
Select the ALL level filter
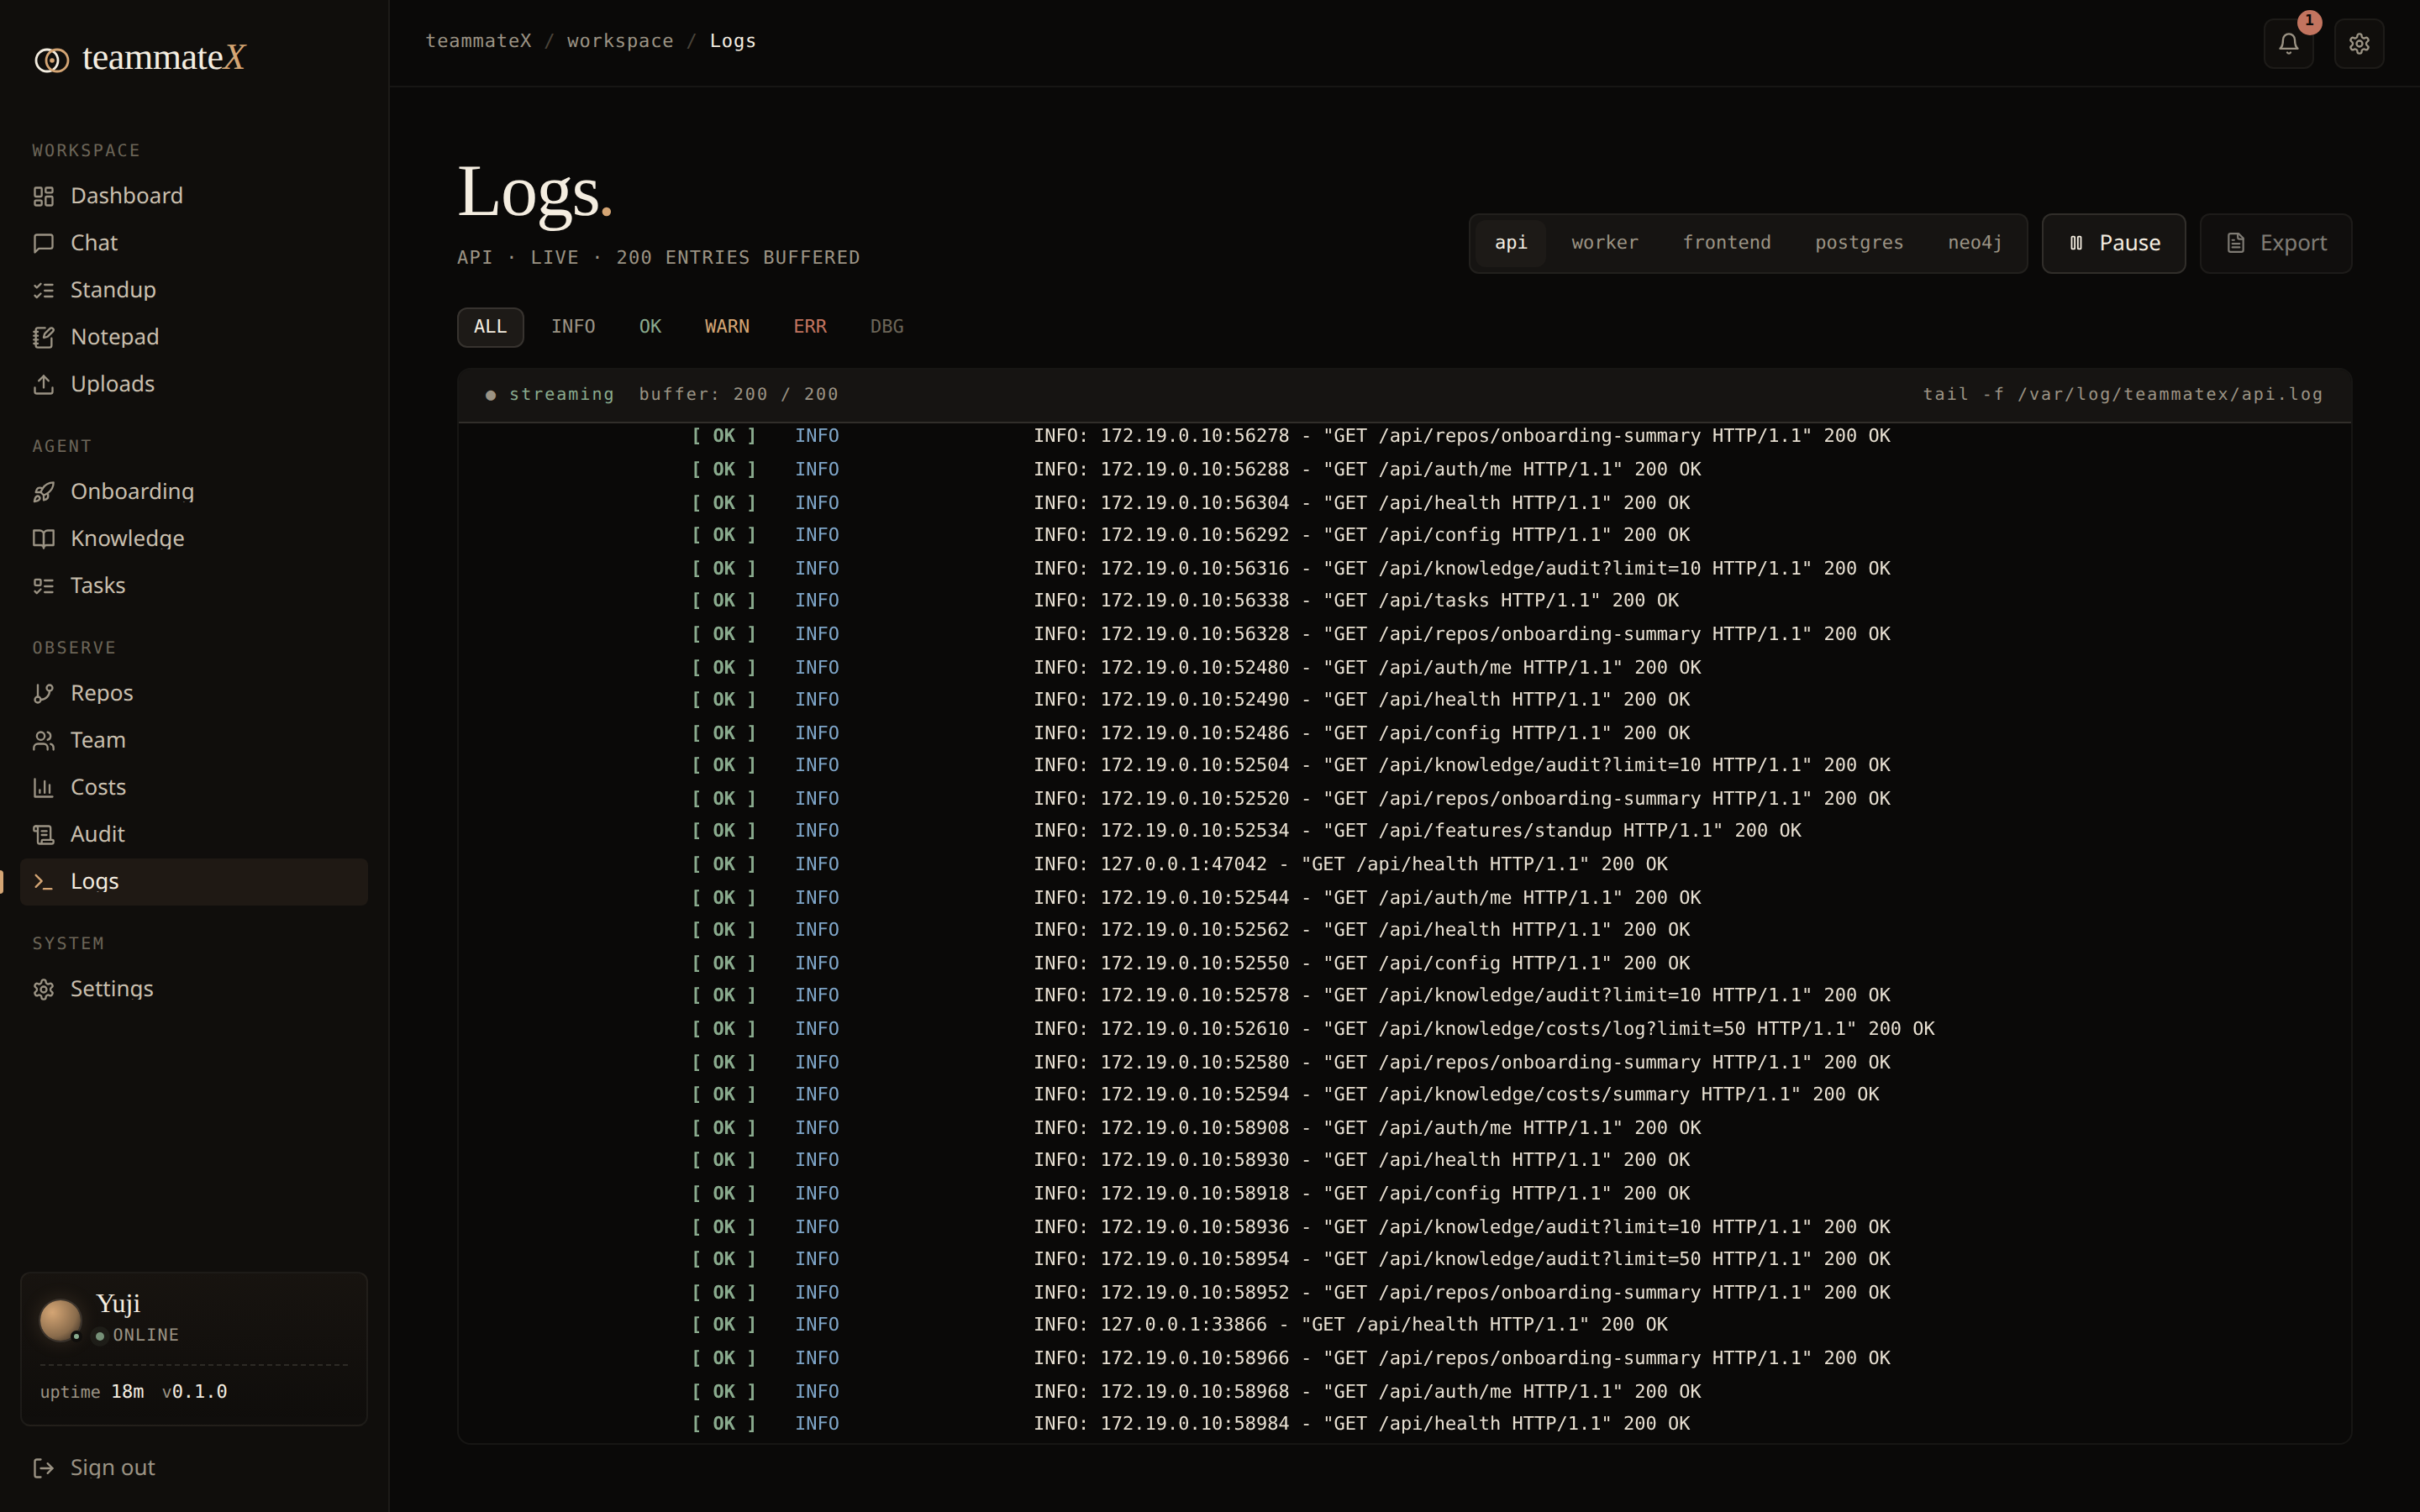point(490,327)
